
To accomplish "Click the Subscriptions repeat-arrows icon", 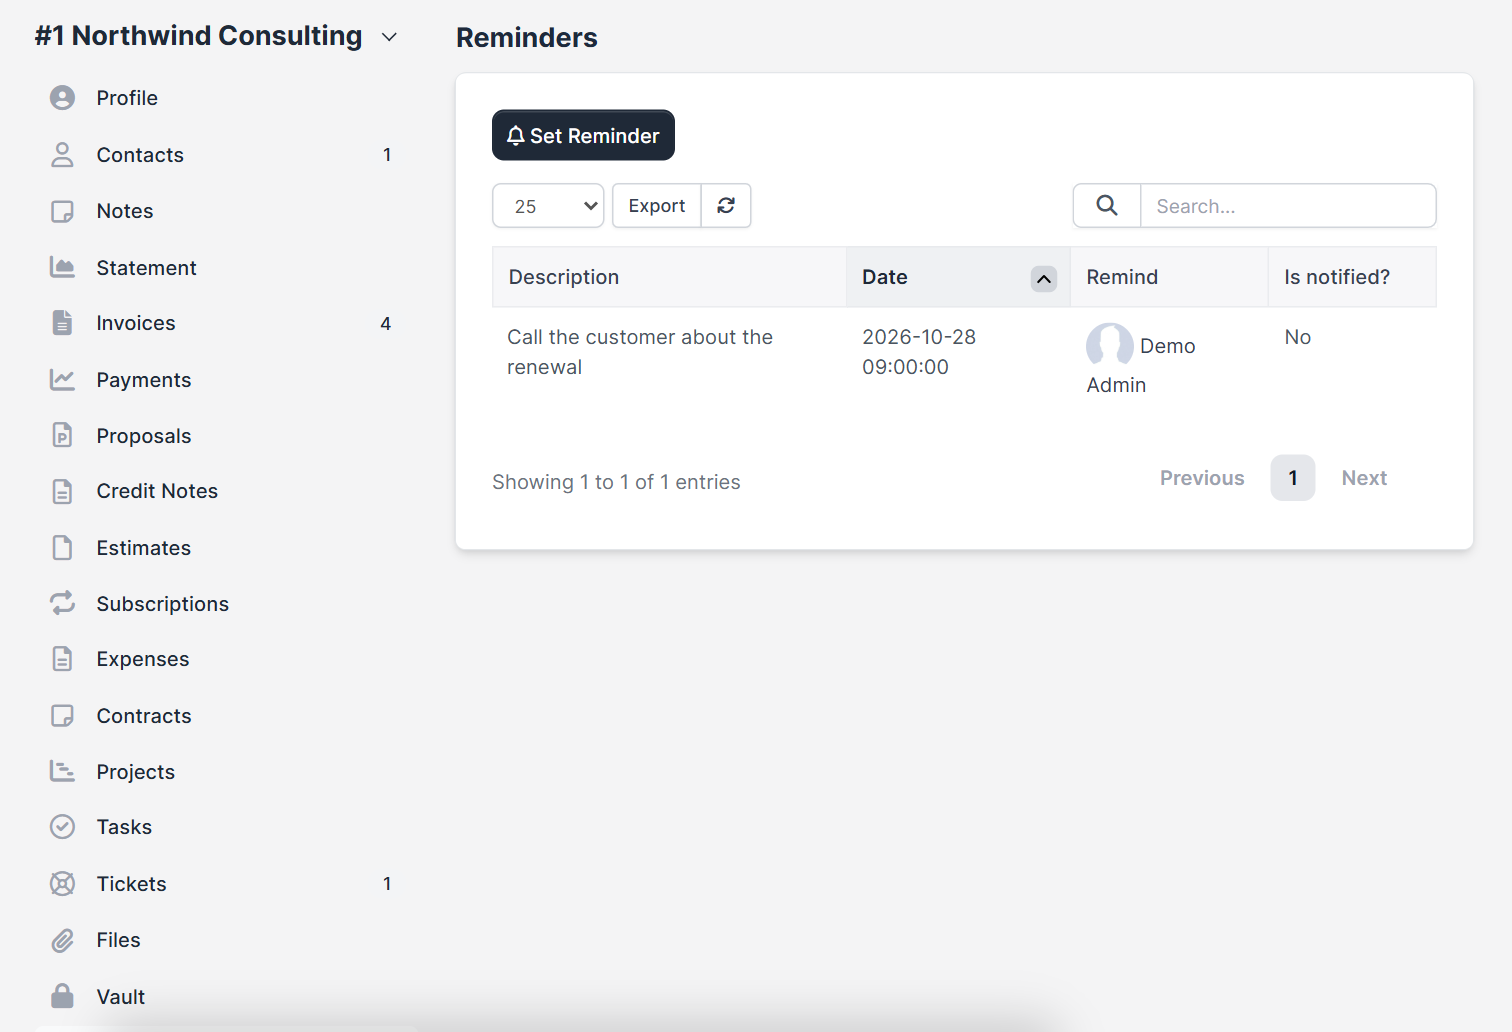I will (62, 603).
